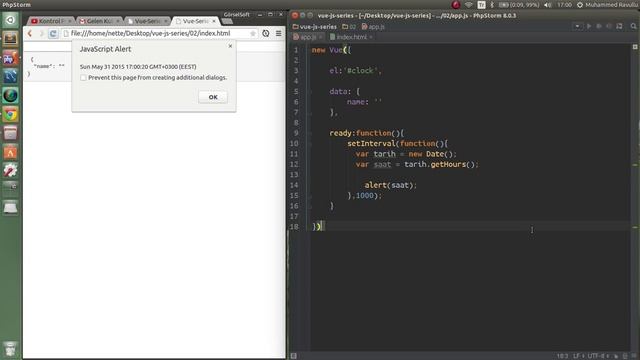Click the Wi-Fi network indicator
This screenshot has height=360, width=640.
pyautogui.click(x=469, y=5)
